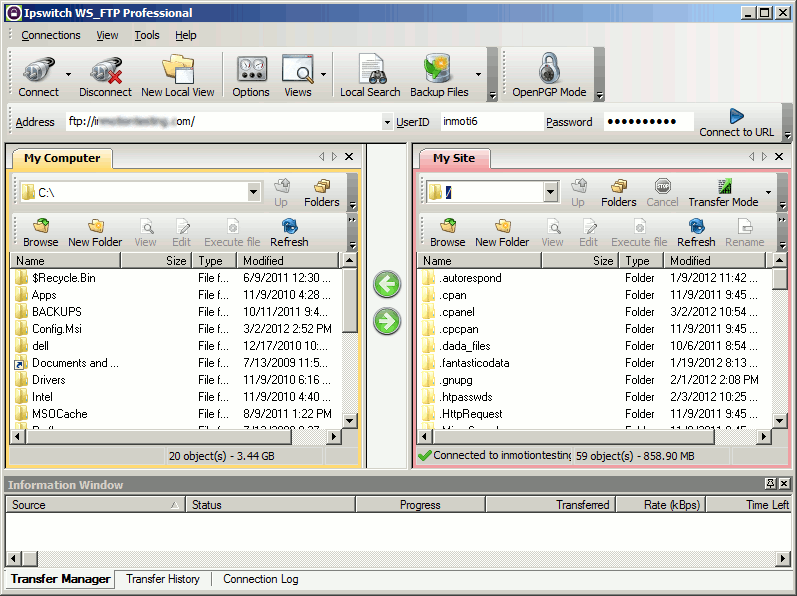
Task: Open the Tools menu
Action: click(x=147, y=35)
